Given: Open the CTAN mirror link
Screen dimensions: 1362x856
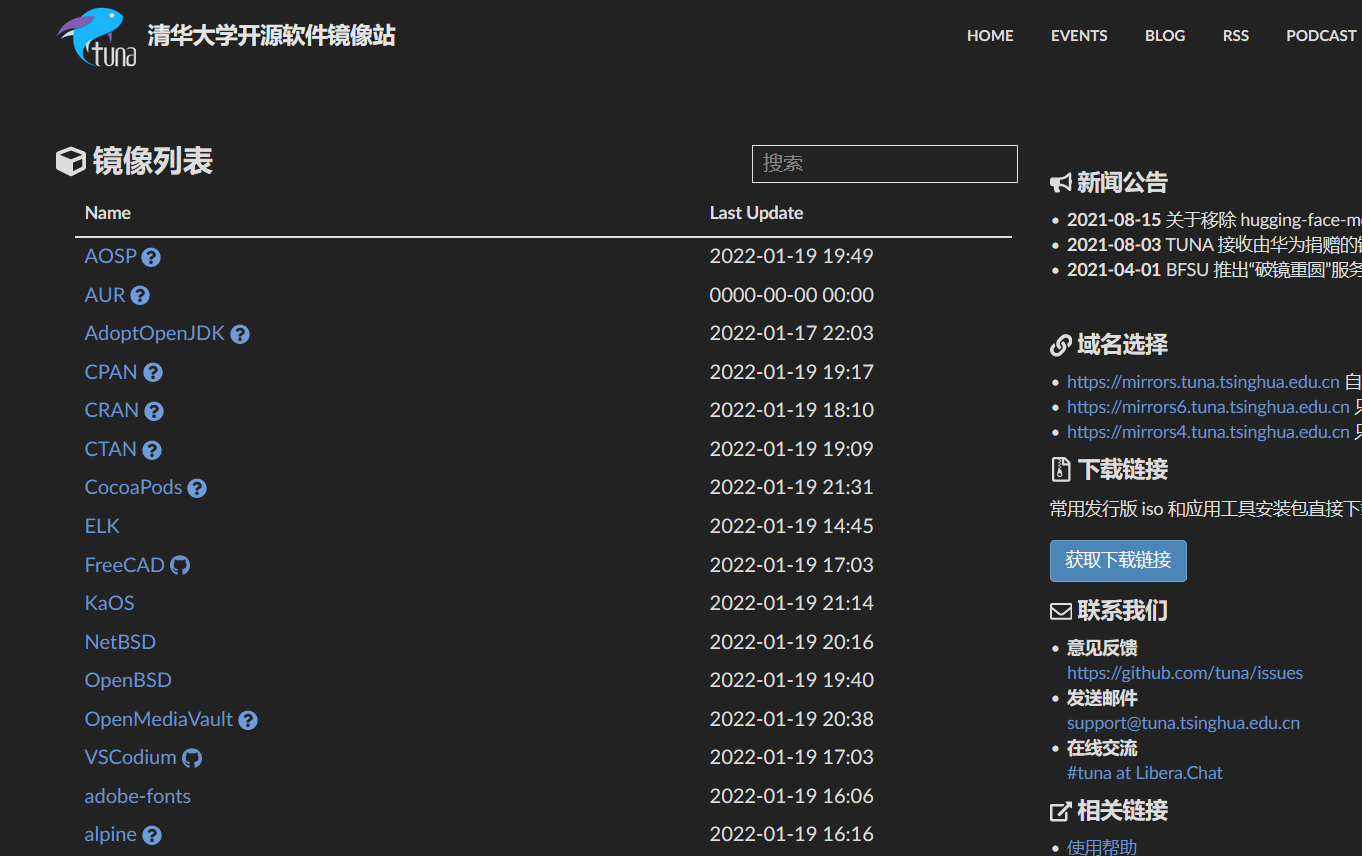Looking at the screenshot, I should coord(111,449).
